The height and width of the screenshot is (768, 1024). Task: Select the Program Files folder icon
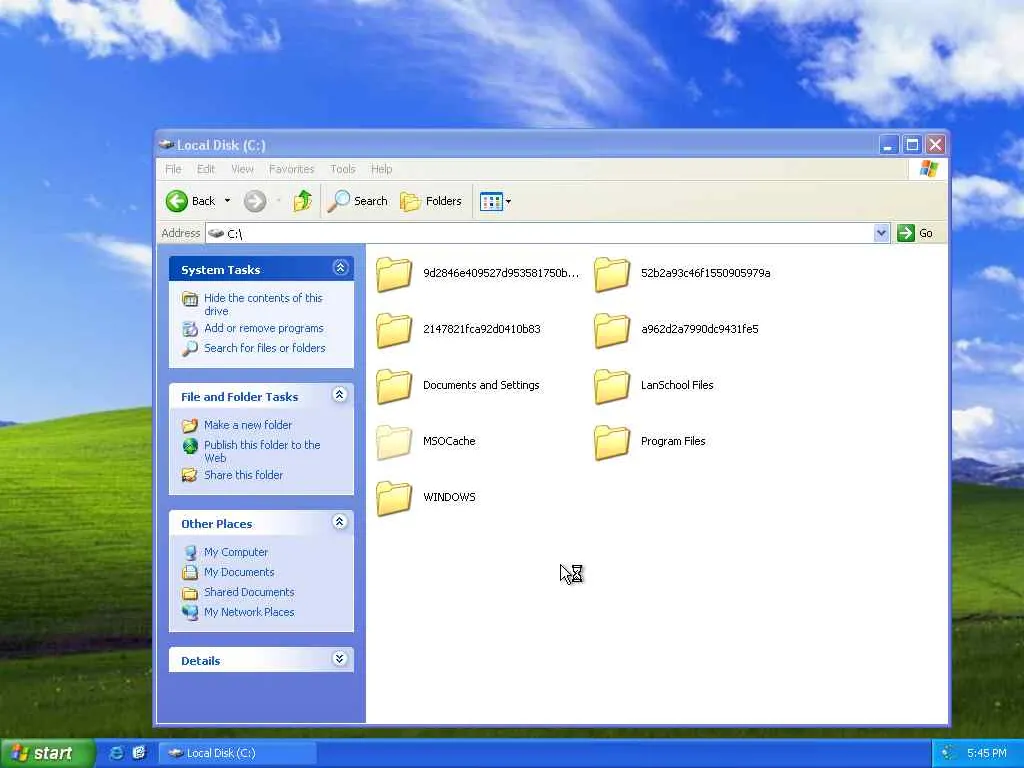pyautogui.click(x=612, y=442)
